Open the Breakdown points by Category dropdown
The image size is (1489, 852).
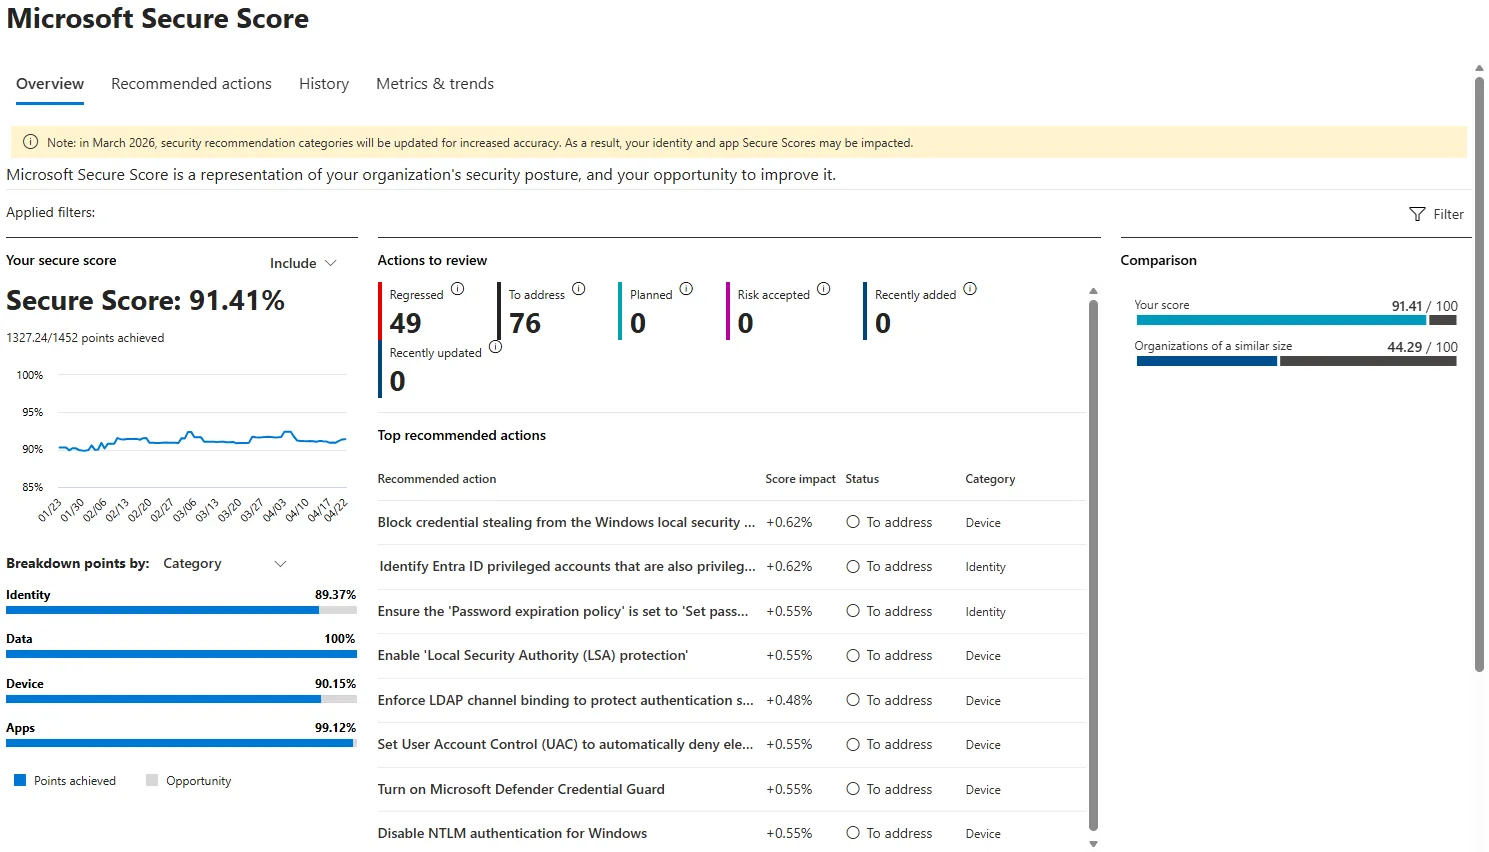[x=225, y=564]
